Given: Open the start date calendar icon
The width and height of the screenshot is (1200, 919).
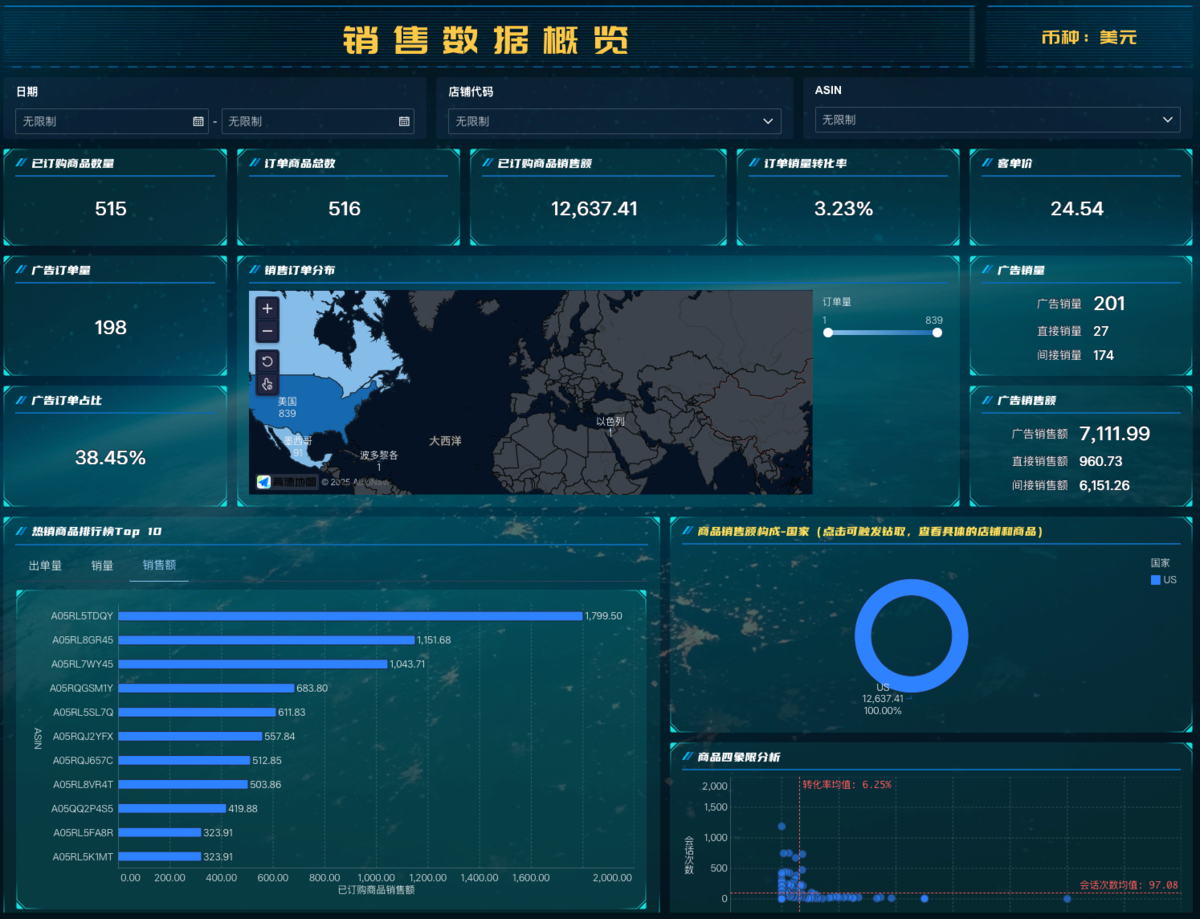Looking at the screenshot, I should [x=198, y=121].
